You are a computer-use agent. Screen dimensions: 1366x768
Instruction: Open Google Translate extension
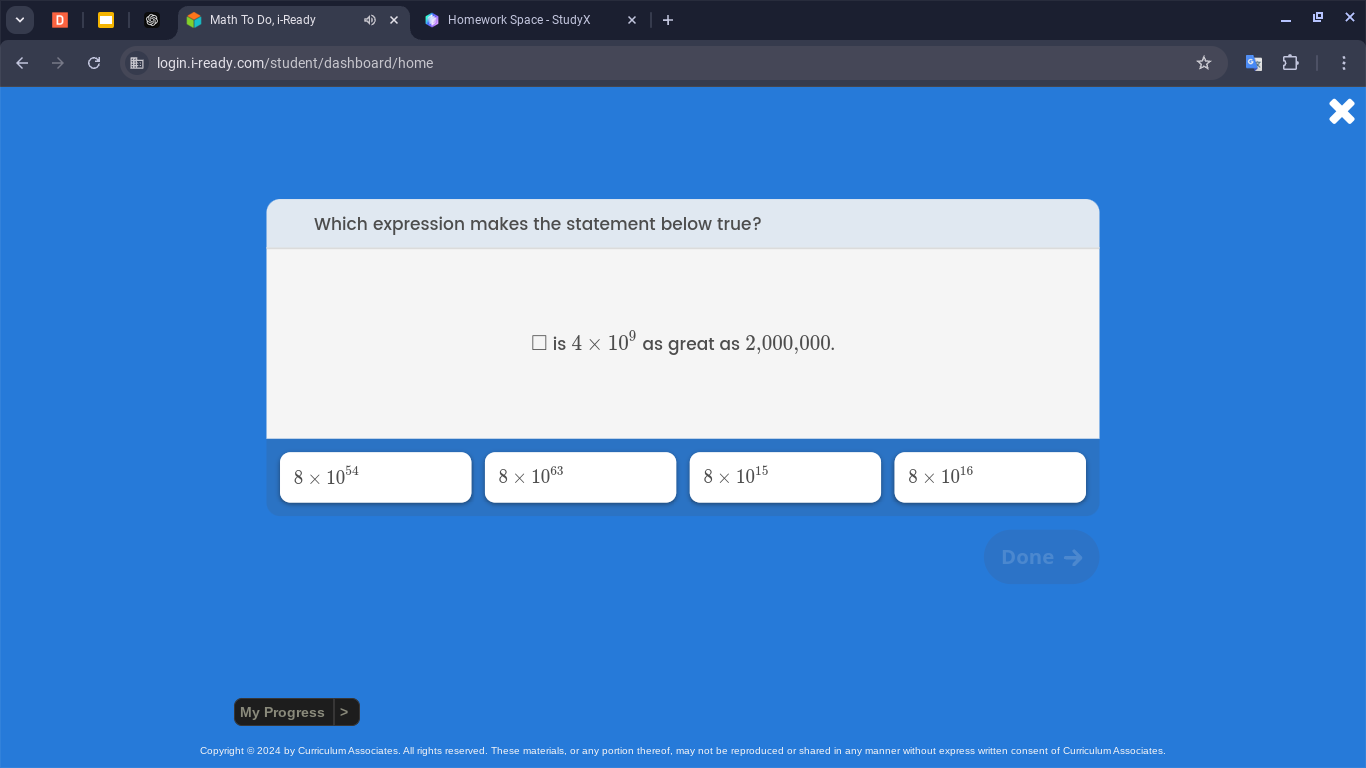1254,63
